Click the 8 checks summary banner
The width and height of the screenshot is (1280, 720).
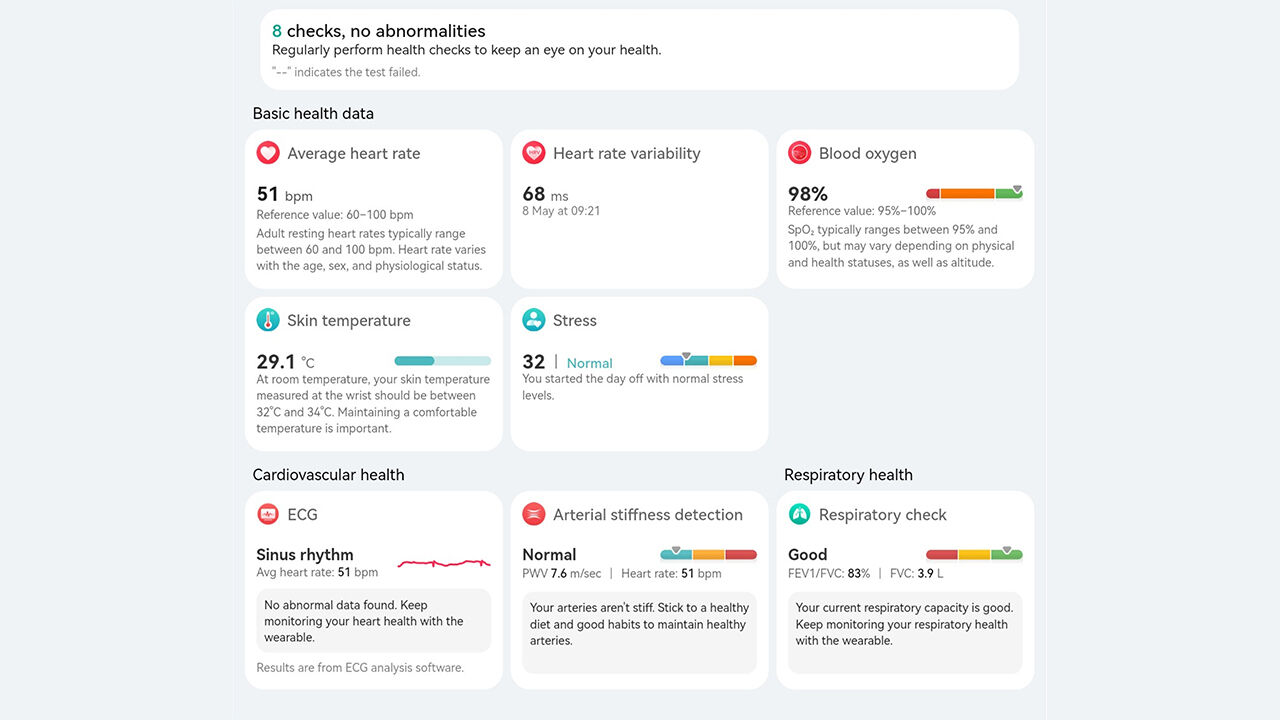pyautogui.click(x=639, y=50)
